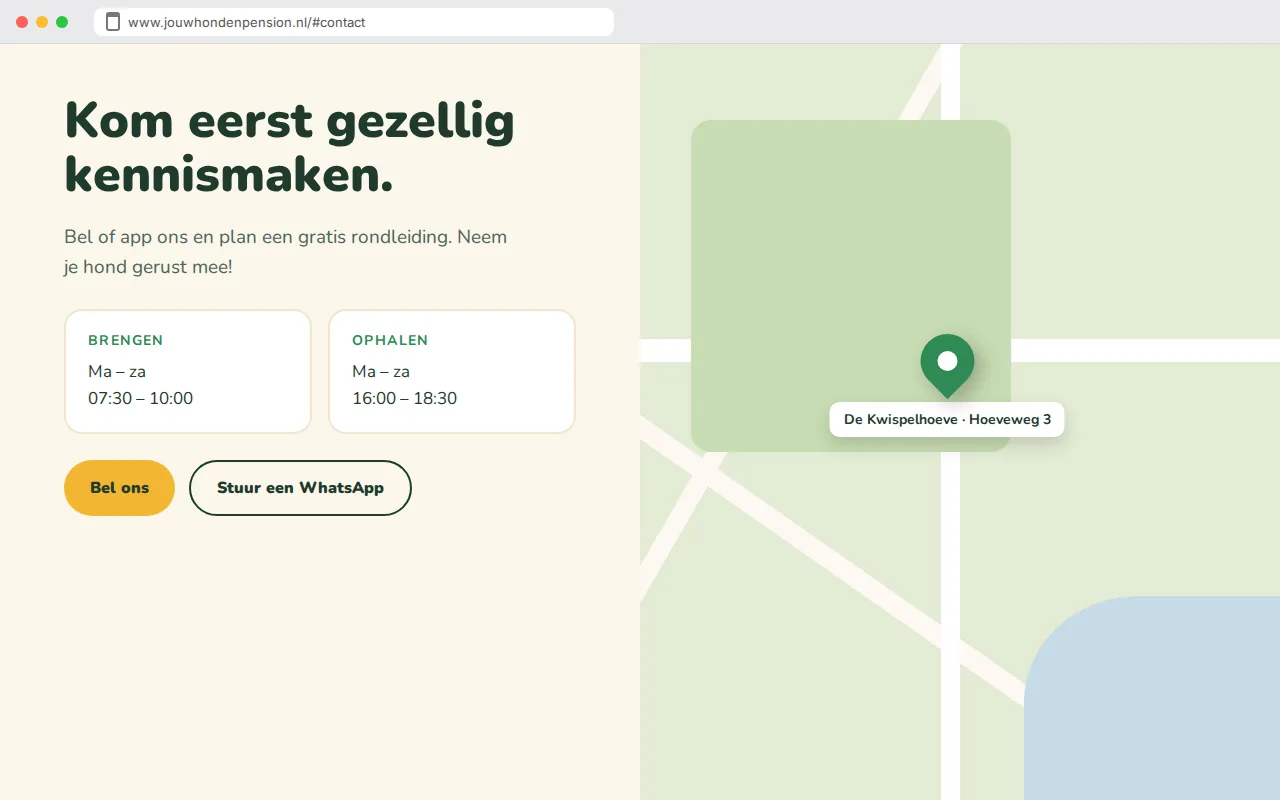Click the "BRENGEN" card heading
Viewport: 1280px width, 800px height.
point(126,340)
